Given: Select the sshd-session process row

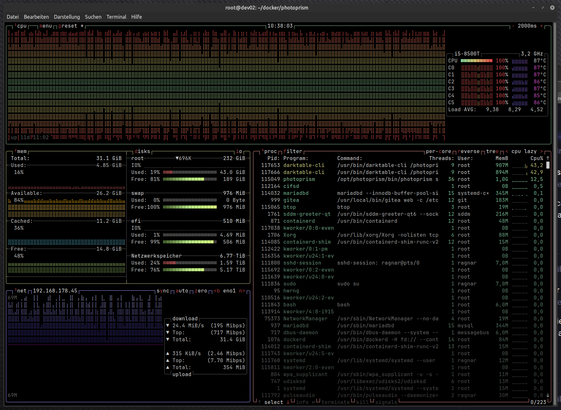Looking at the screenshot, I should pos(402,263).
